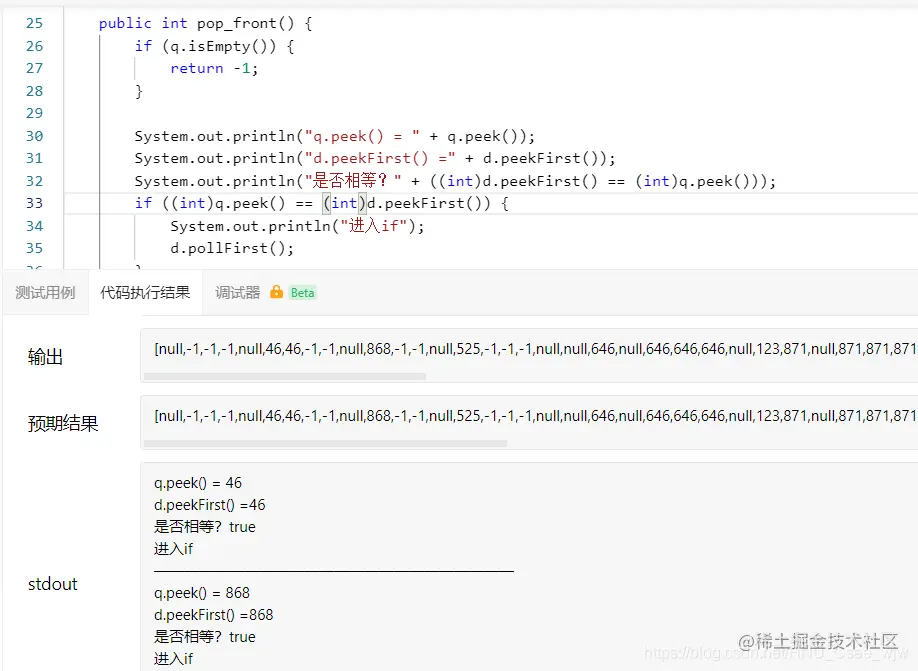Click the 'return -1;' statement
Image resolution: width=918 pixels, height=671 pixels.
214,69
